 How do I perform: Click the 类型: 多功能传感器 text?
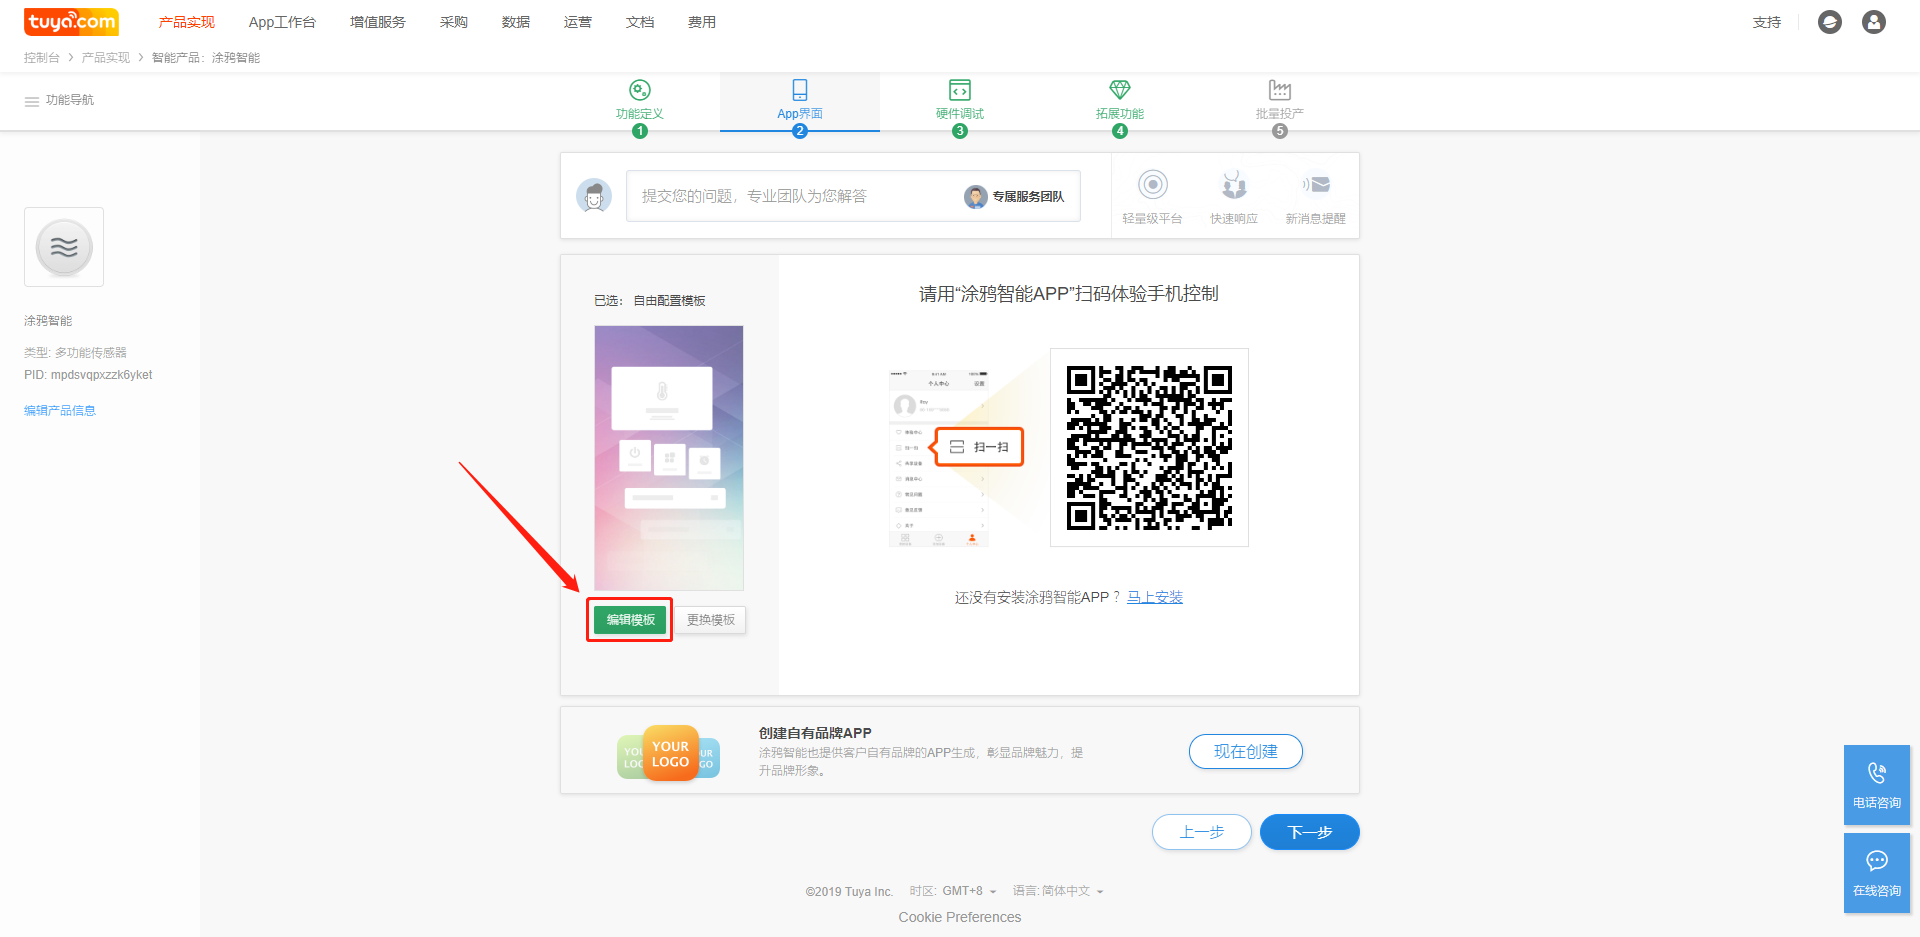pos(76,353)
